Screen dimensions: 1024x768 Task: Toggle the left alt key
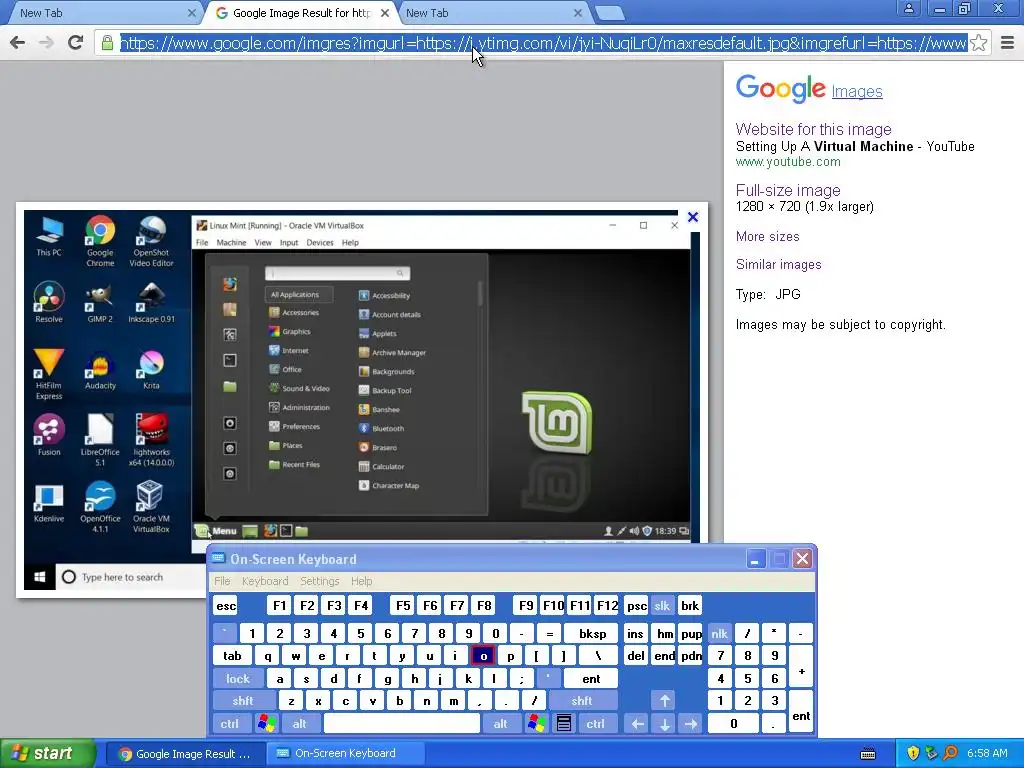coord(299,724)
